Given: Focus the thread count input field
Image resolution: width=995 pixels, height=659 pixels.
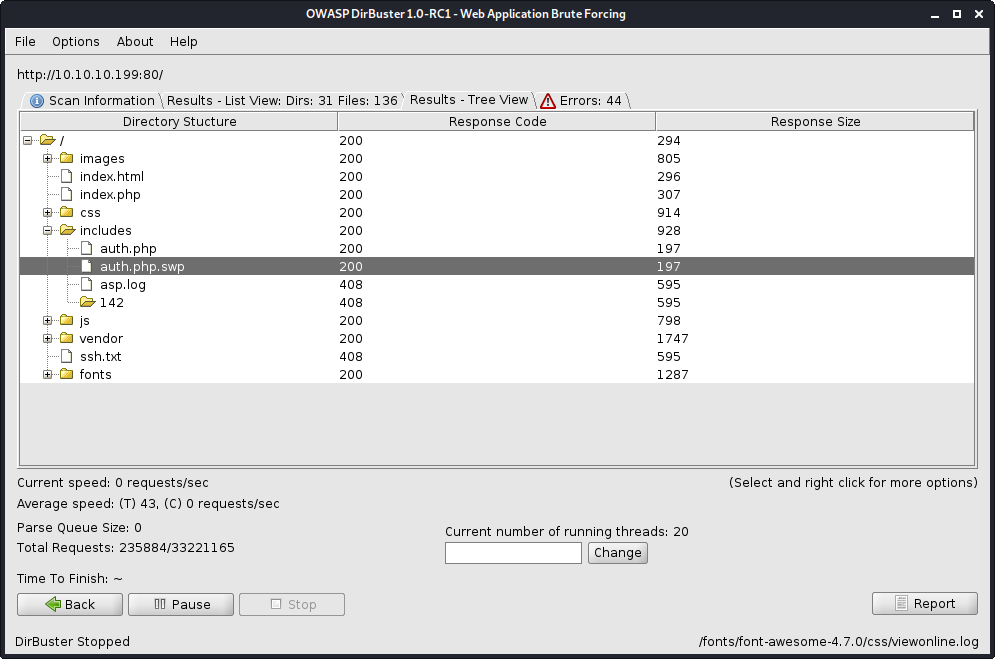Looking at the screenshot, I should pyautogui.click(x=513, y=552).
